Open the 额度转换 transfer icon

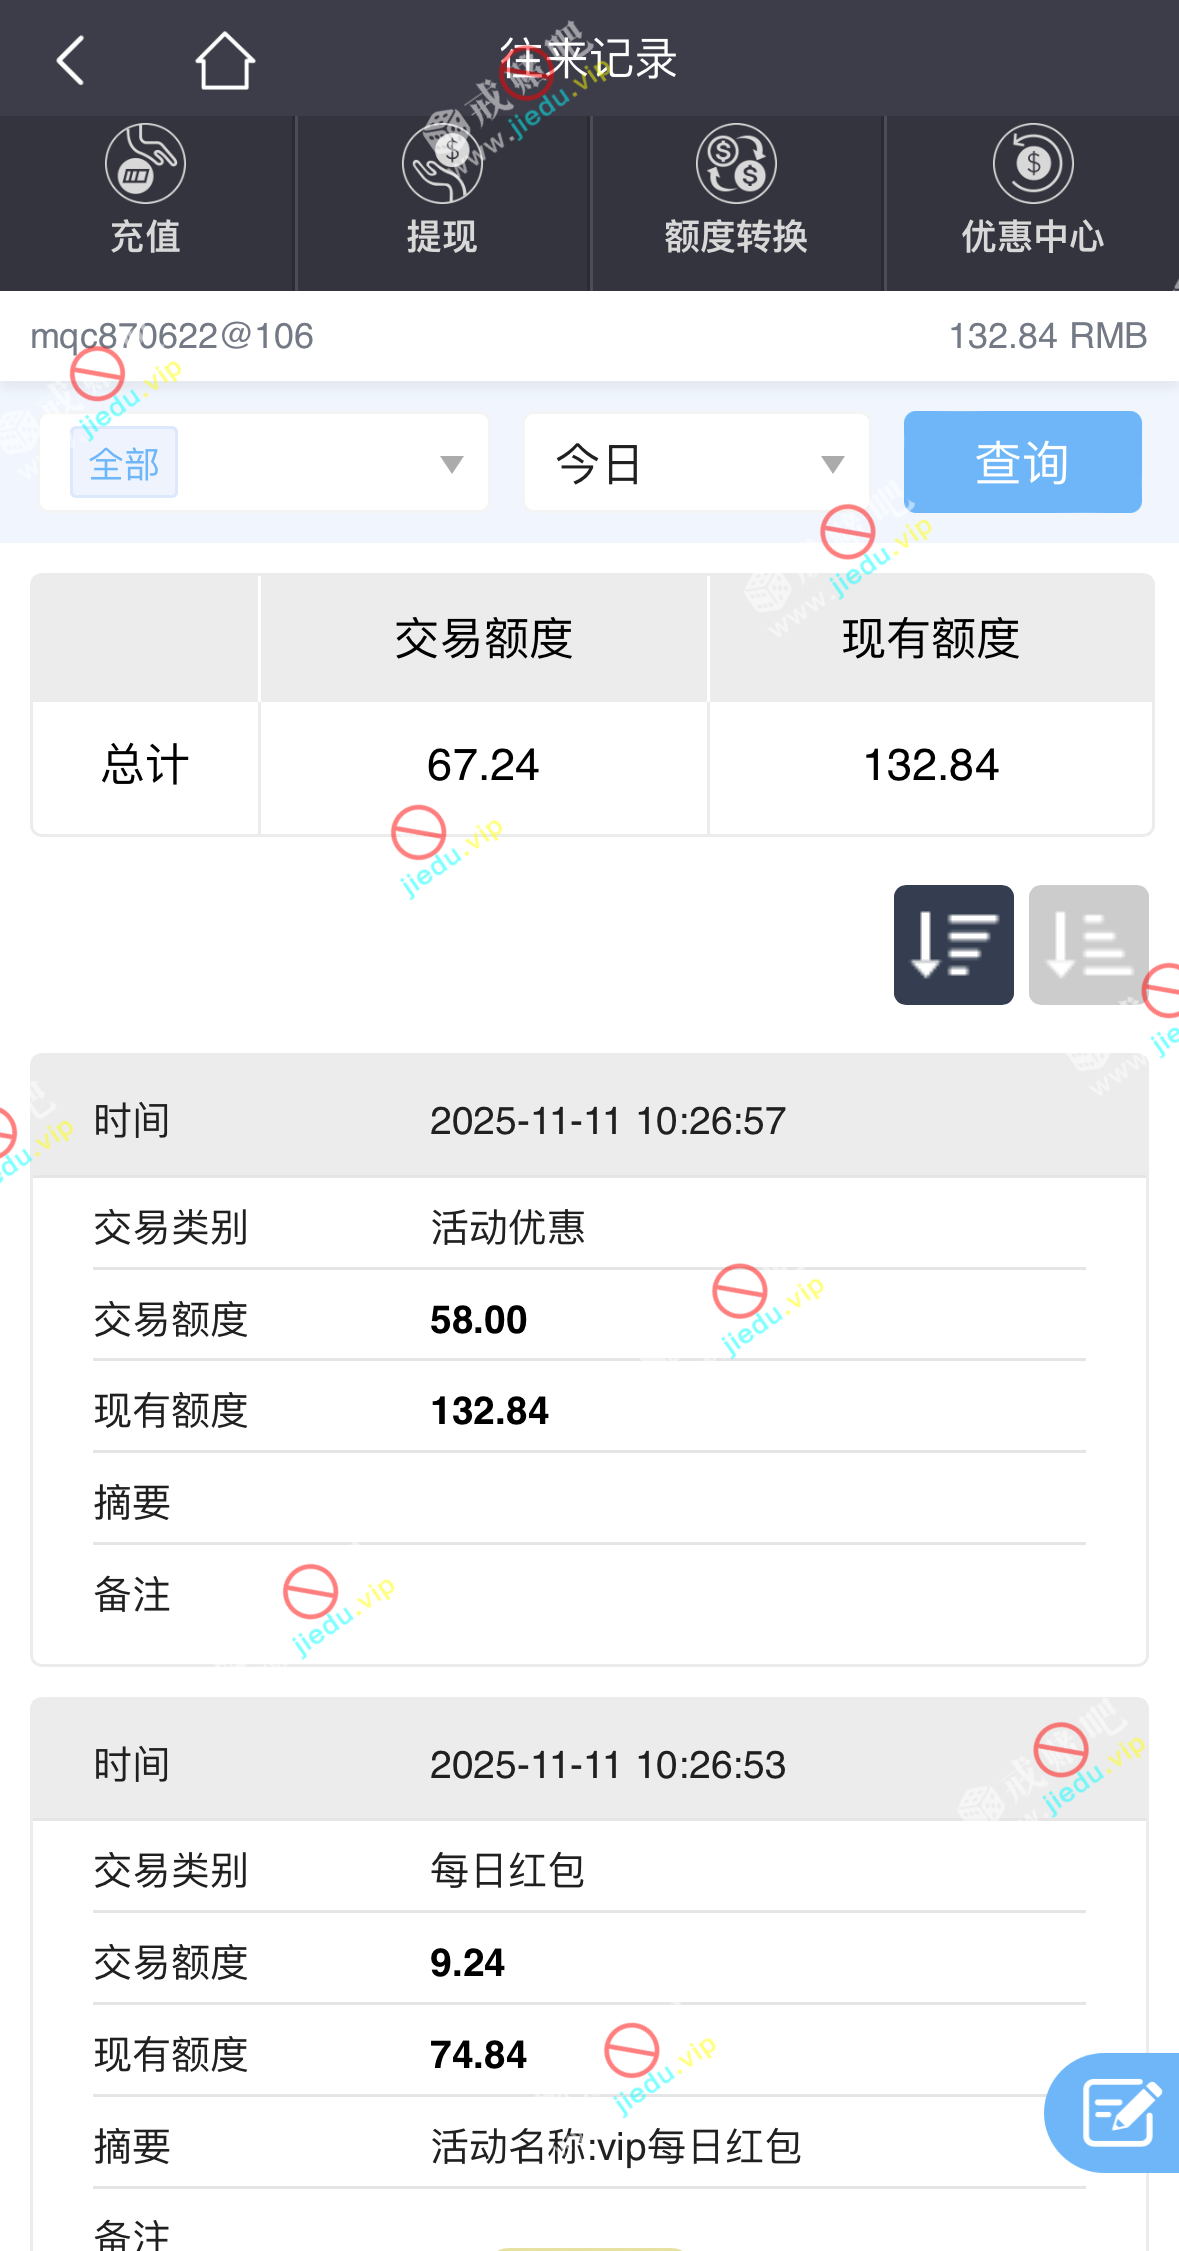point(736,164)
